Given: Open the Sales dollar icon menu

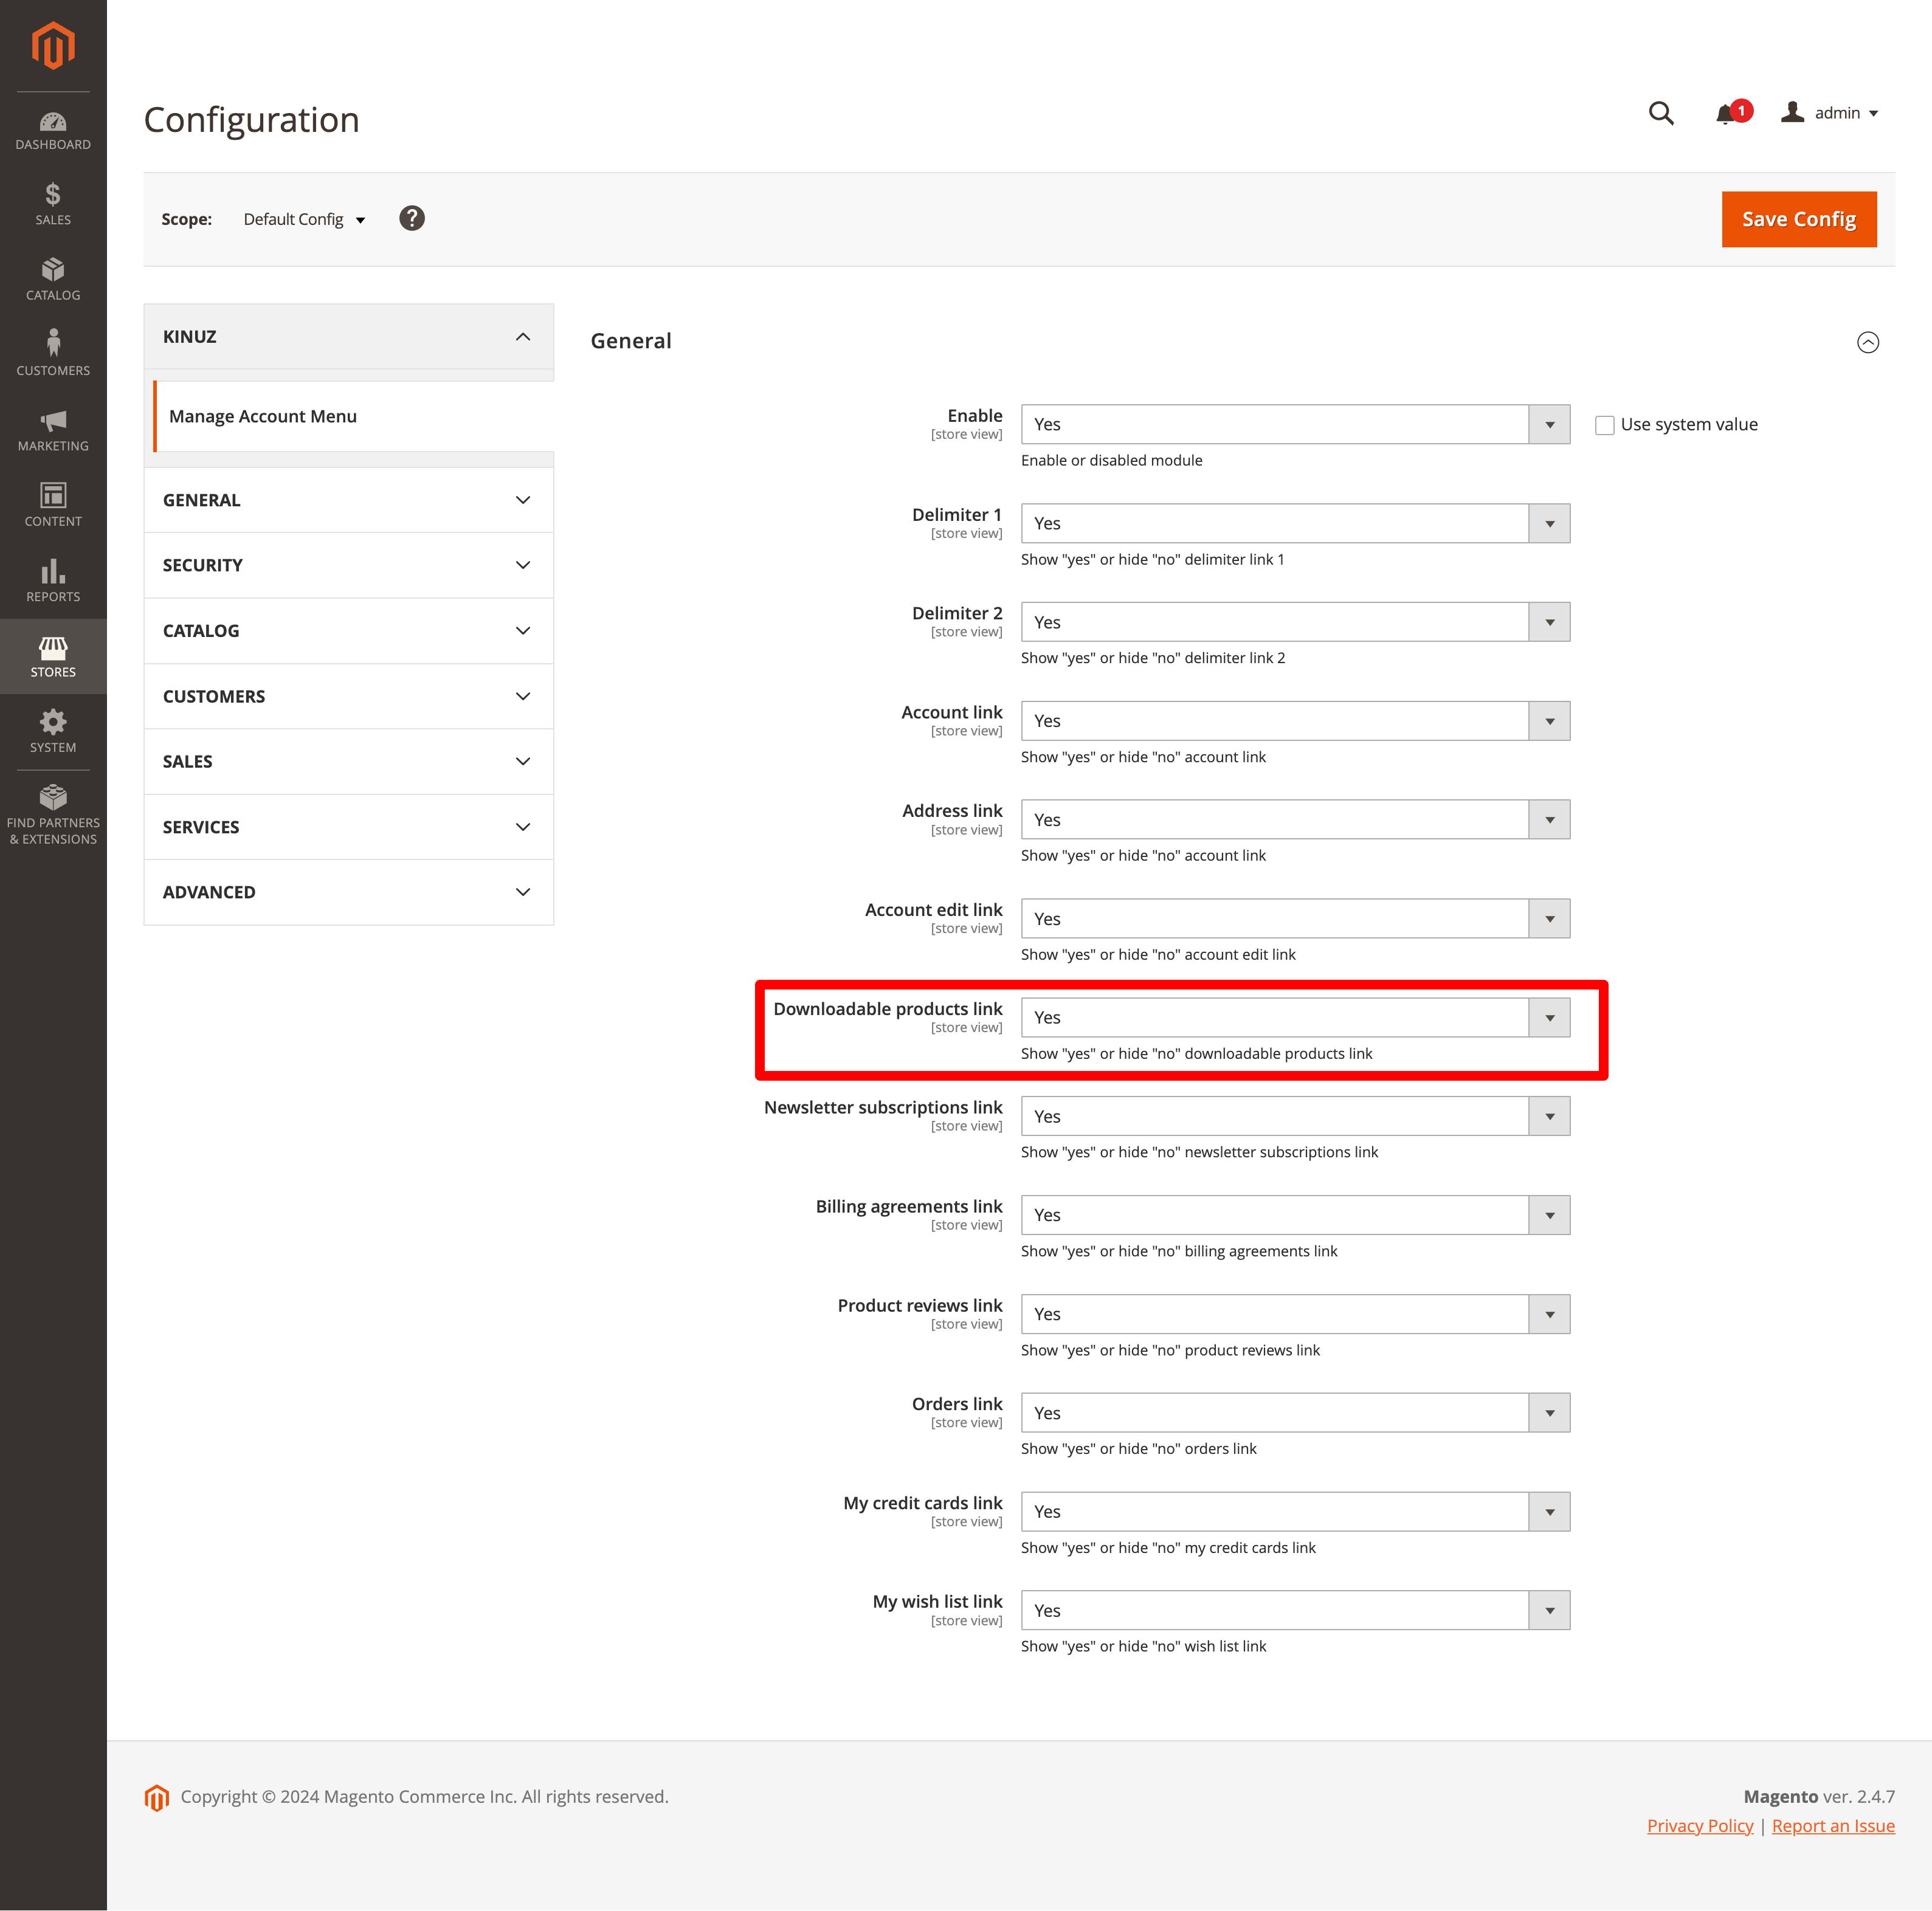Looking at the screenshot, I should pos(53,204).
